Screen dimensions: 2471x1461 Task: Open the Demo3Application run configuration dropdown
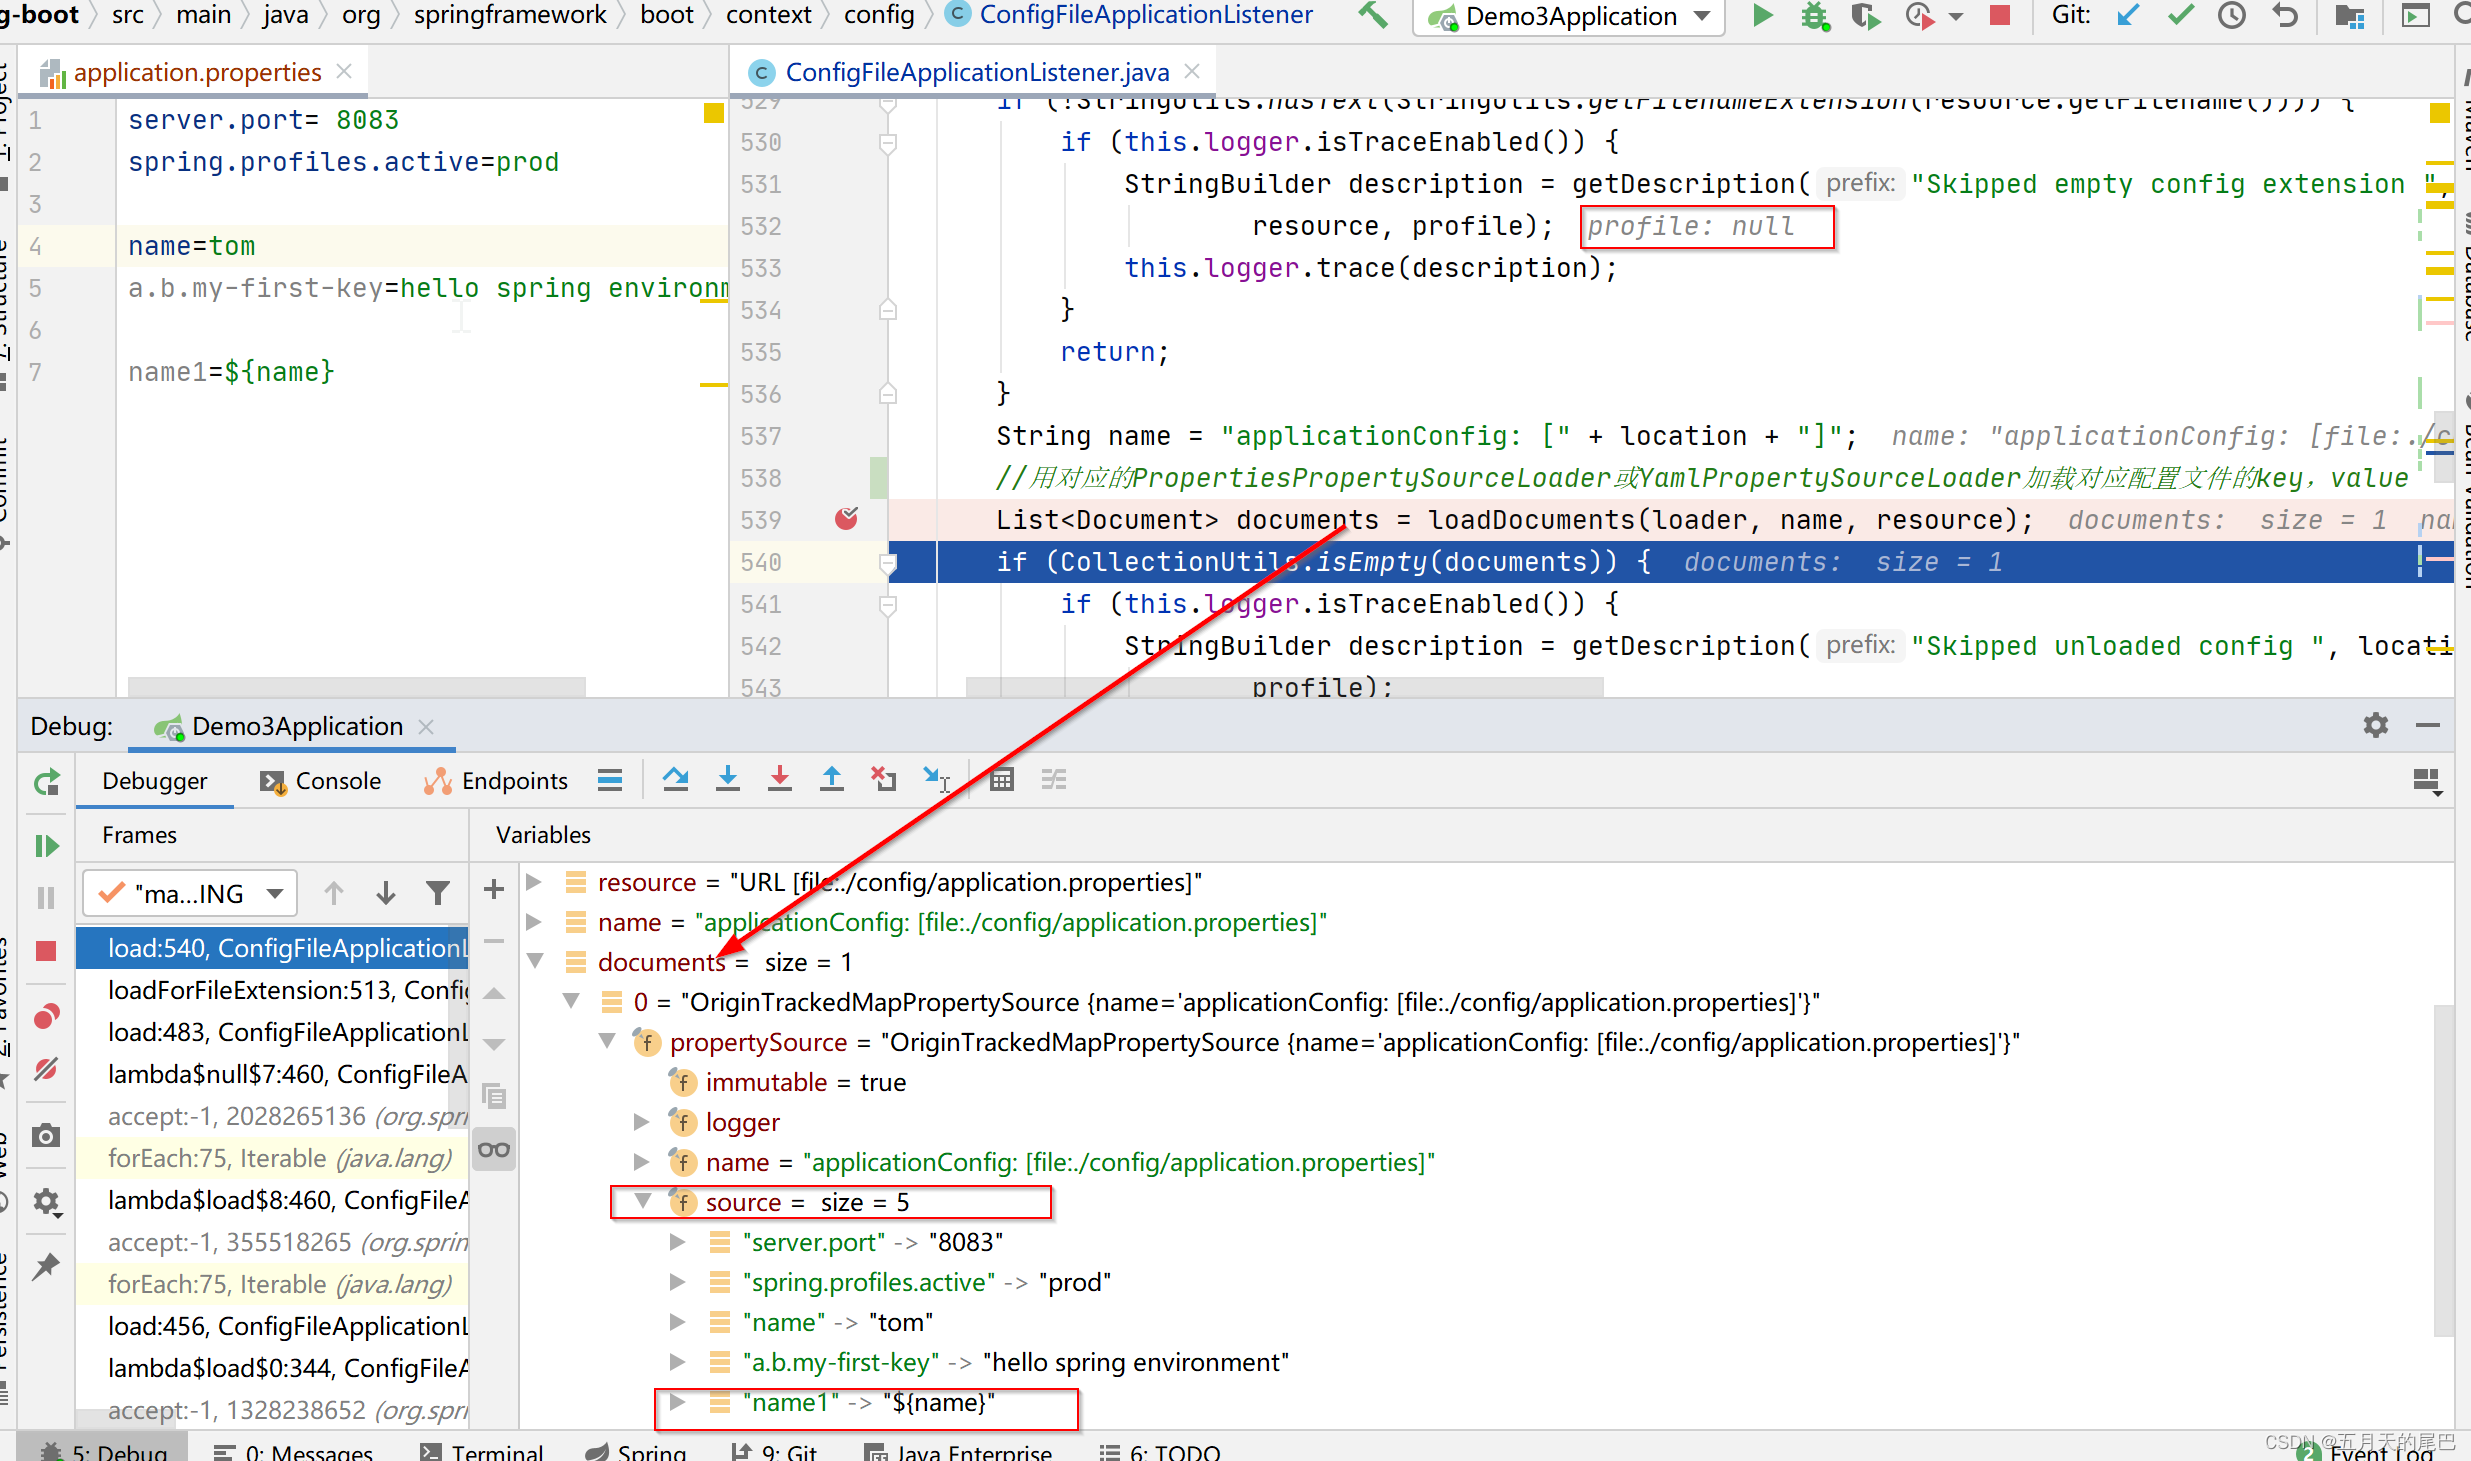[1568, 17]
